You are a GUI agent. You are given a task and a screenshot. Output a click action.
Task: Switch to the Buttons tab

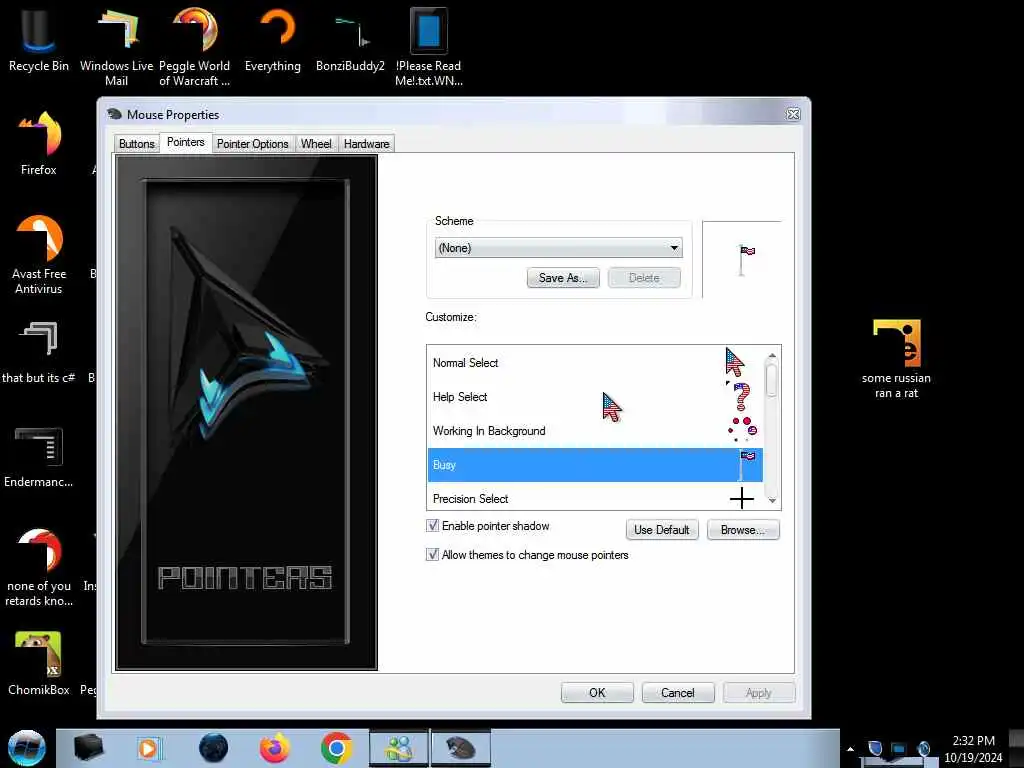(x=136, y=144)
